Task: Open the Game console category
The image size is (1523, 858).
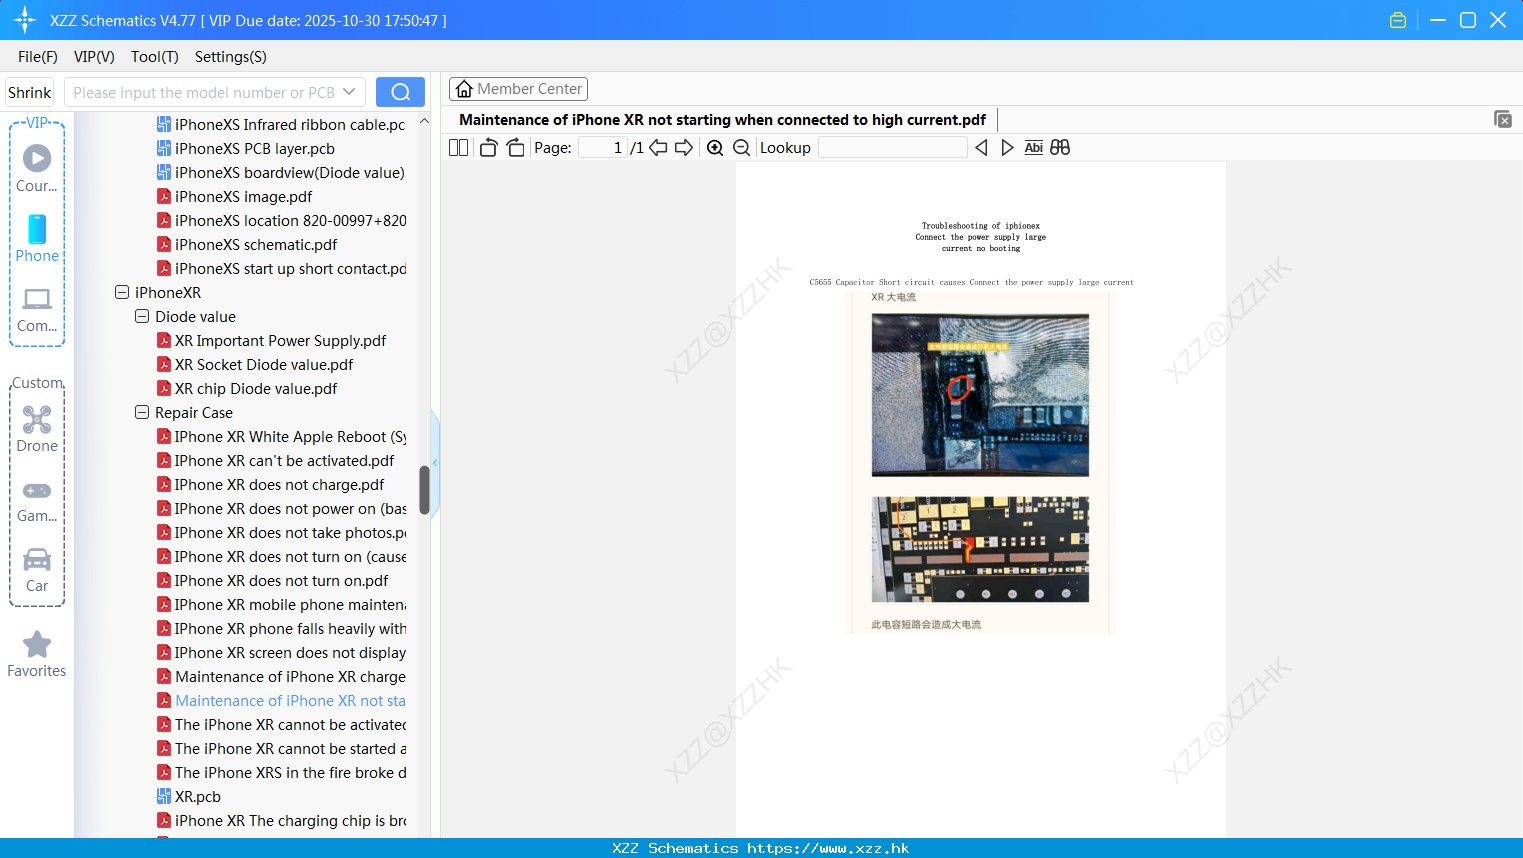Action: (x=37, y=501)
